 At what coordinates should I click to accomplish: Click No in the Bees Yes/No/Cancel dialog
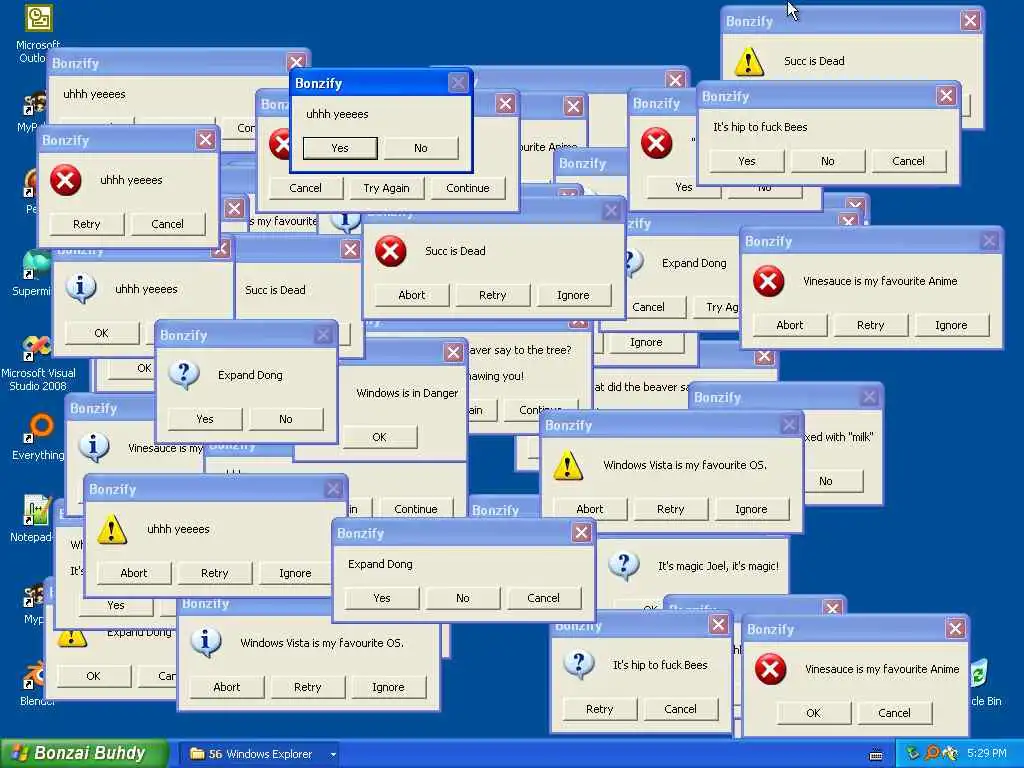[828, 161]
